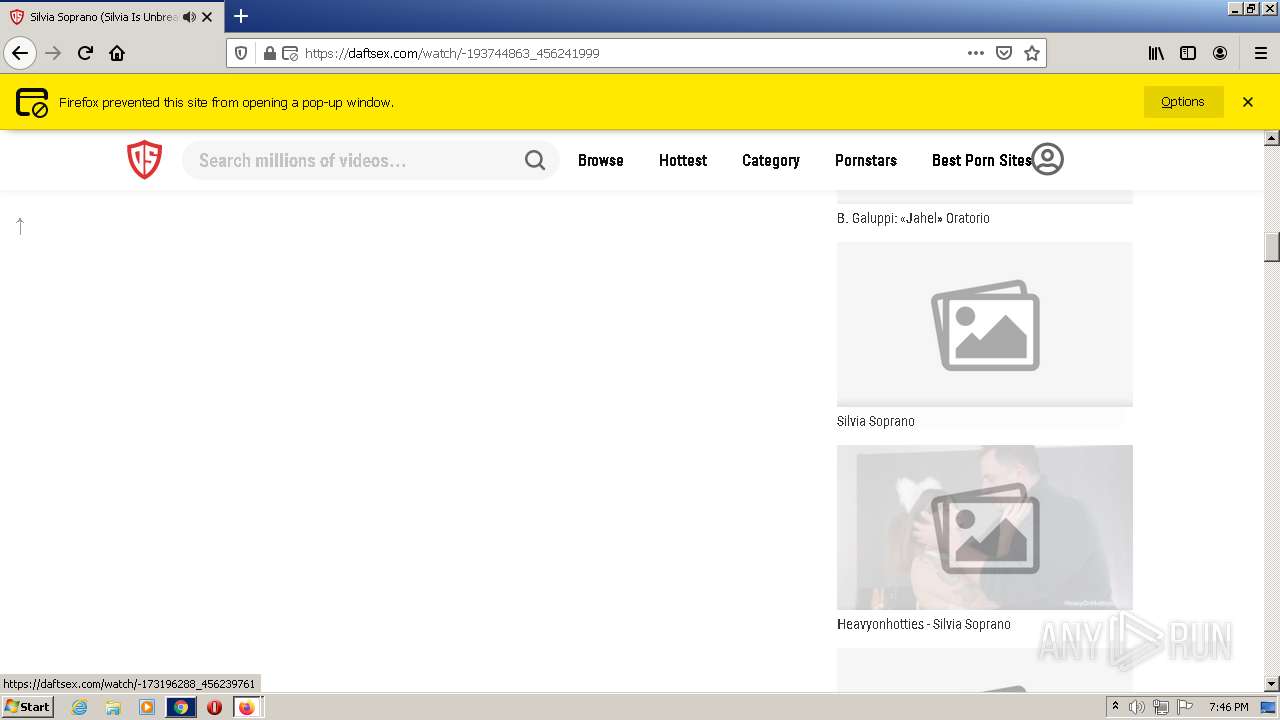This screenshot has width=1280, height=720.
Task: Open the Windows Start menu
Action: point(28,706)
